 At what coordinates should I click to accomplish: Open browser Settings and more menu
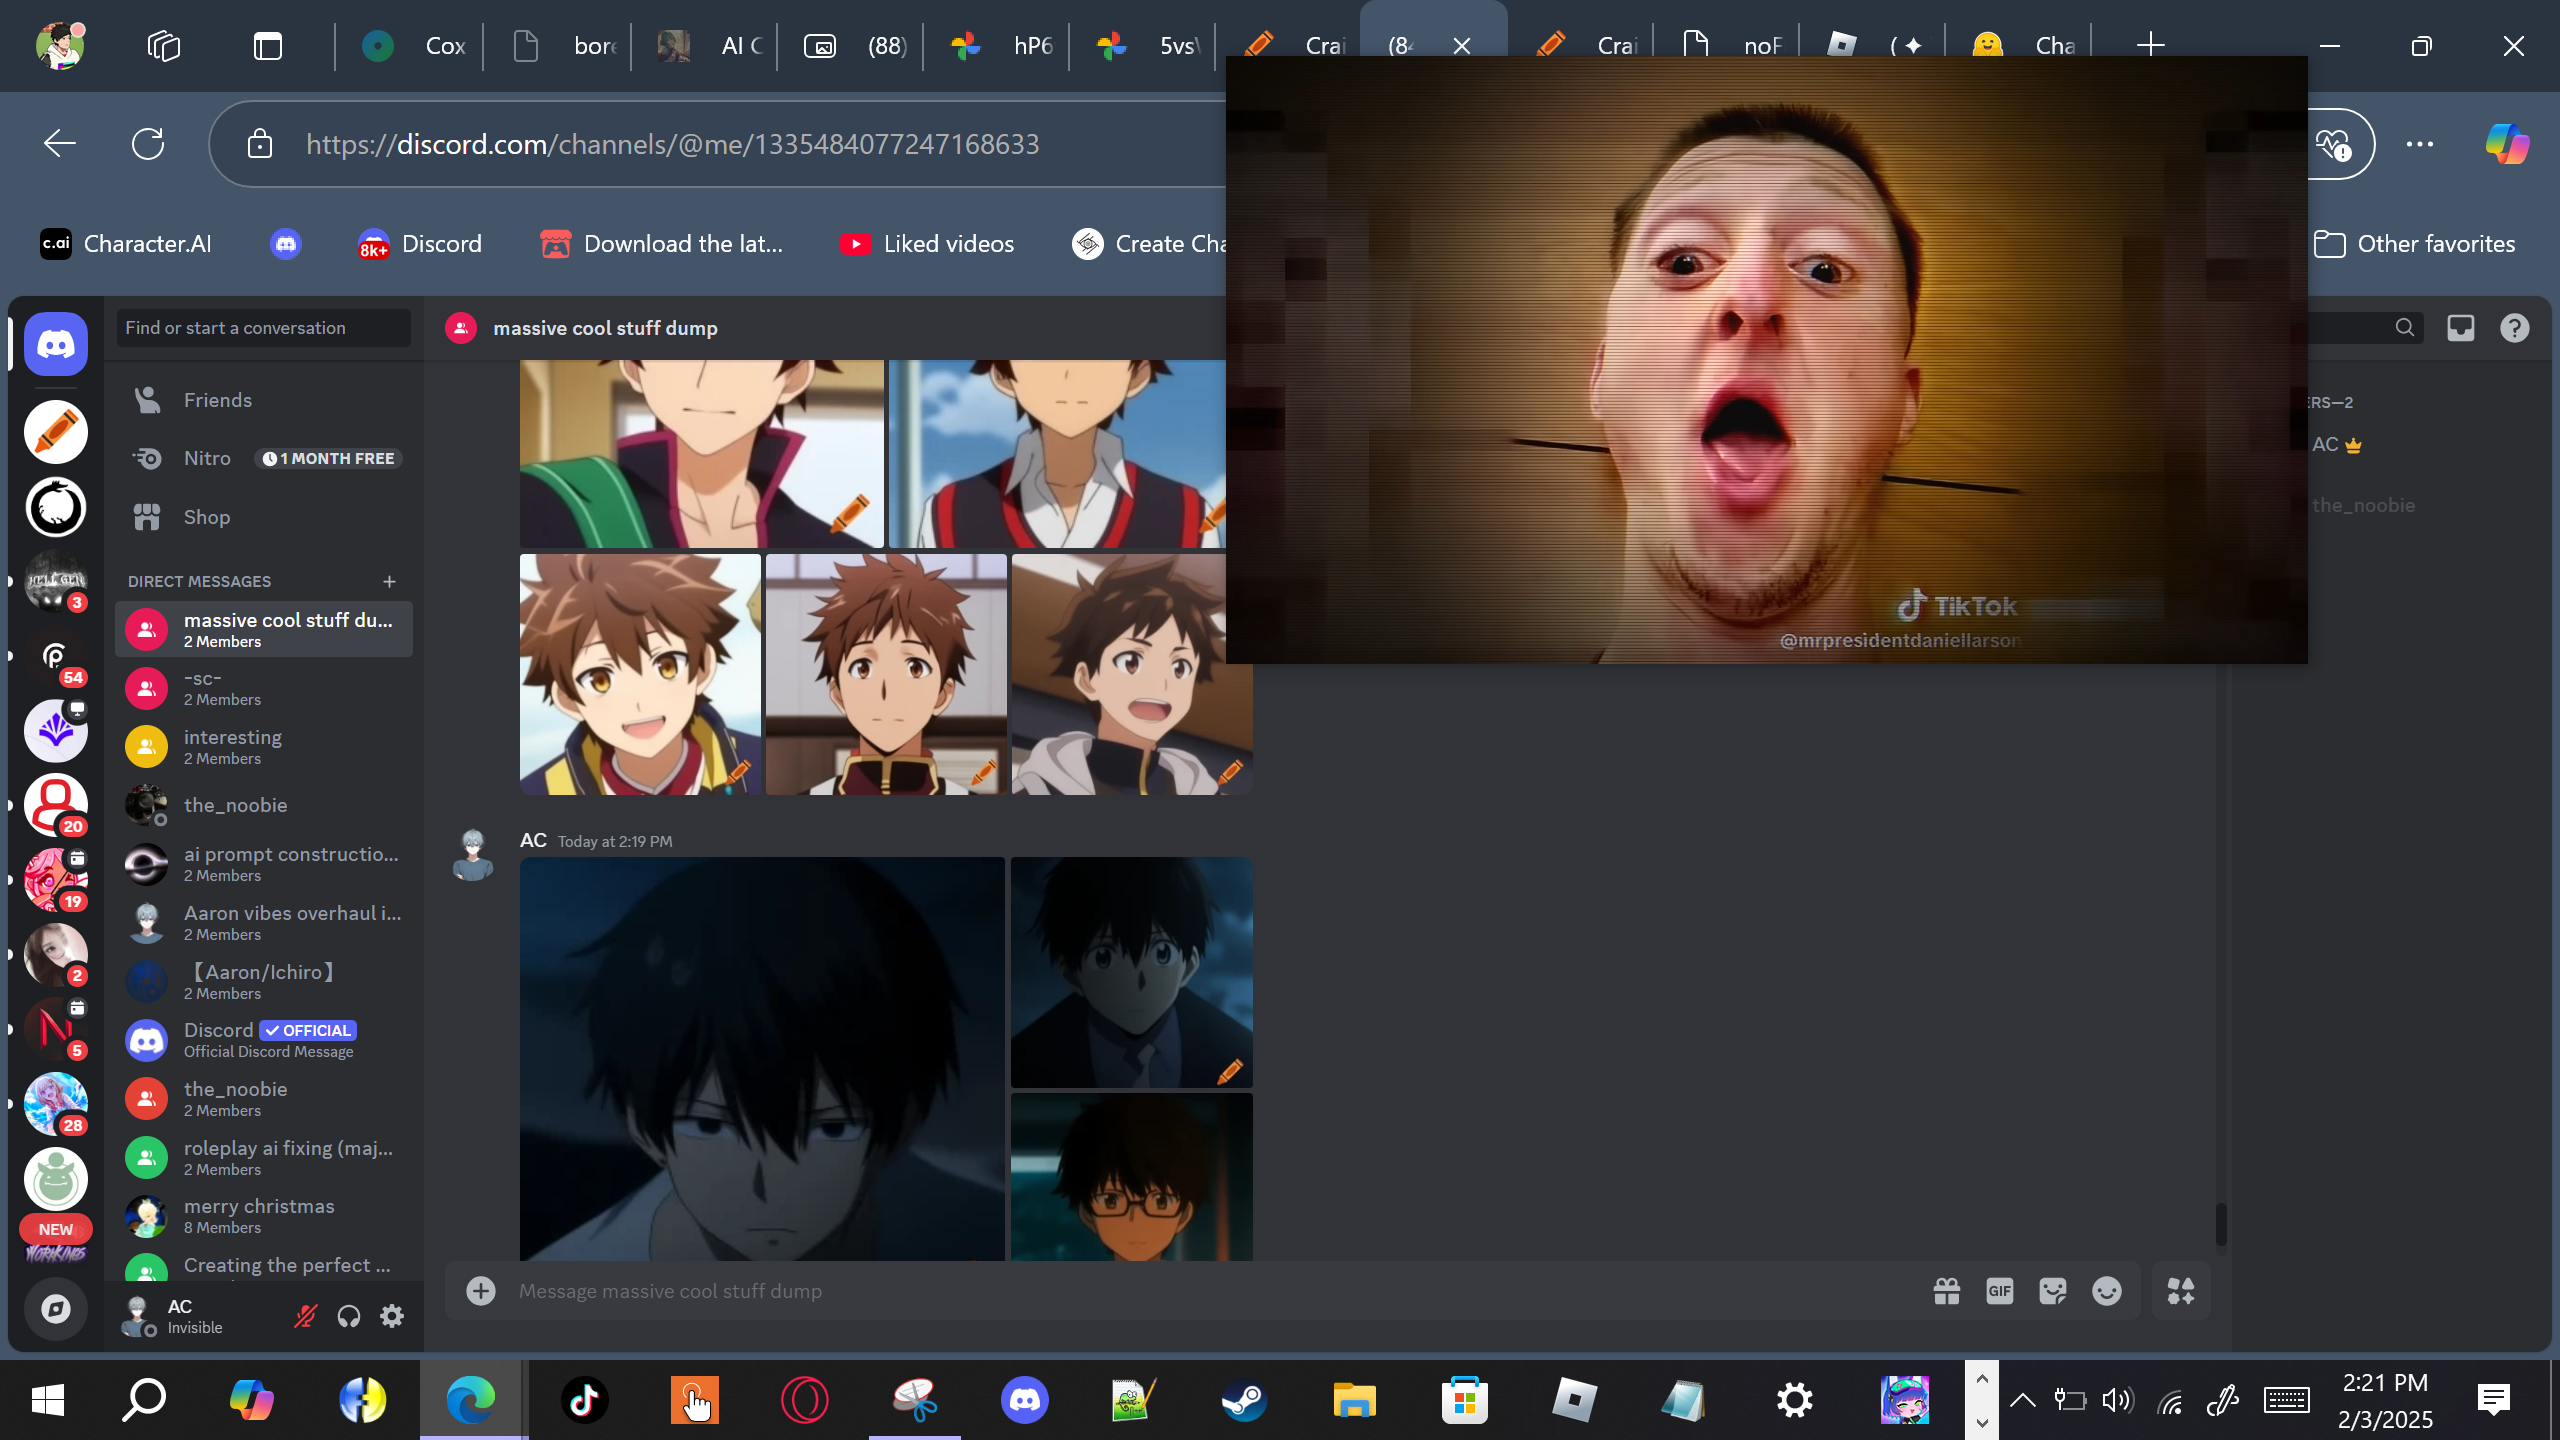(2420, 144)
